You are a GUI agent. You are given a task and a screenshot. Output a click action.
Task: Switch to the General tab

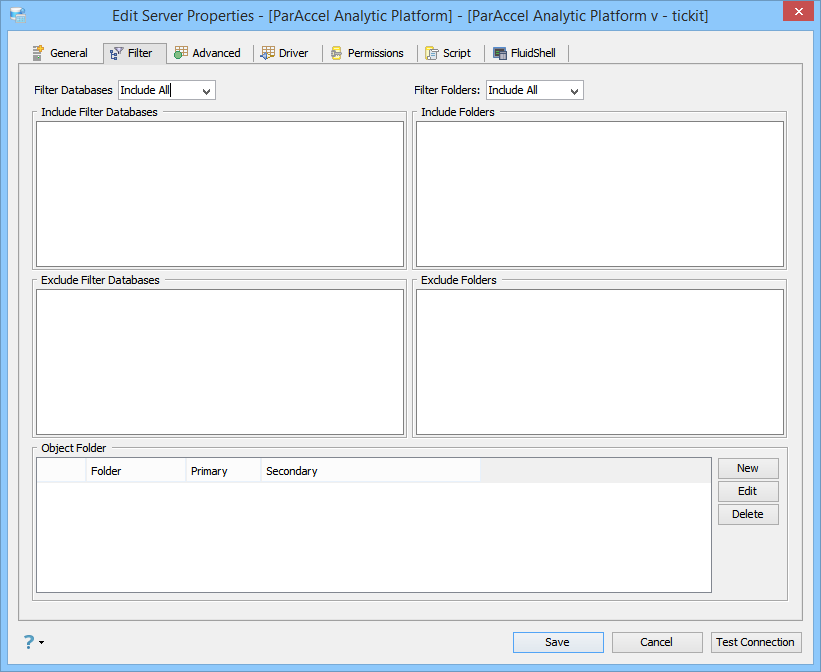(60, 53)
